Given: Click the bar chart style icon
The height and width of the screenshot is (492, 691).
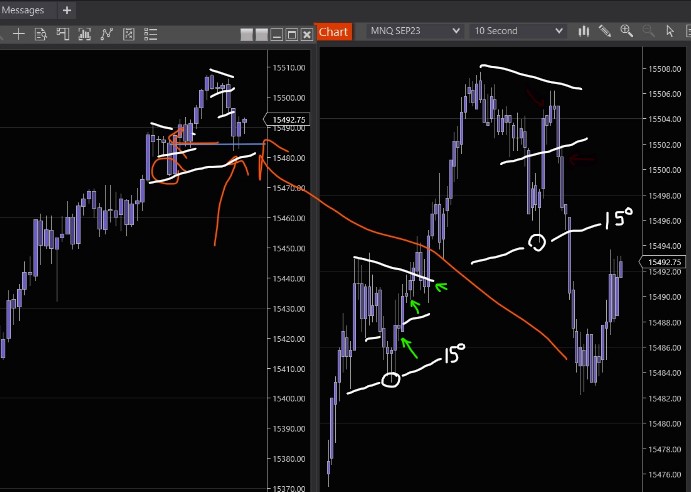Looking at the screenshot, I should tap(583, 31).
